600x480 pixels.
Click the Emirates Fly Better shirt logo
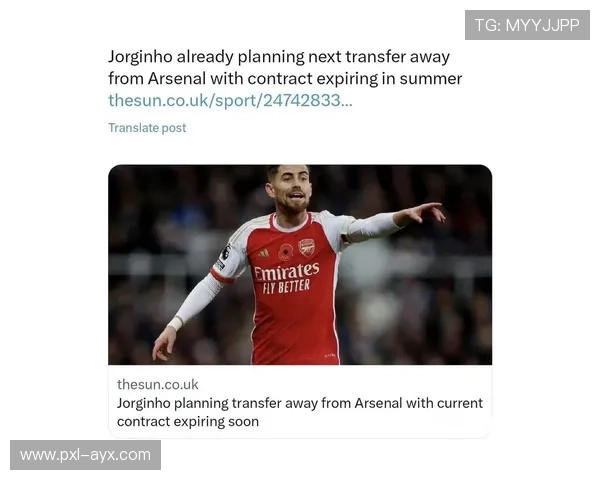(286, 278)
